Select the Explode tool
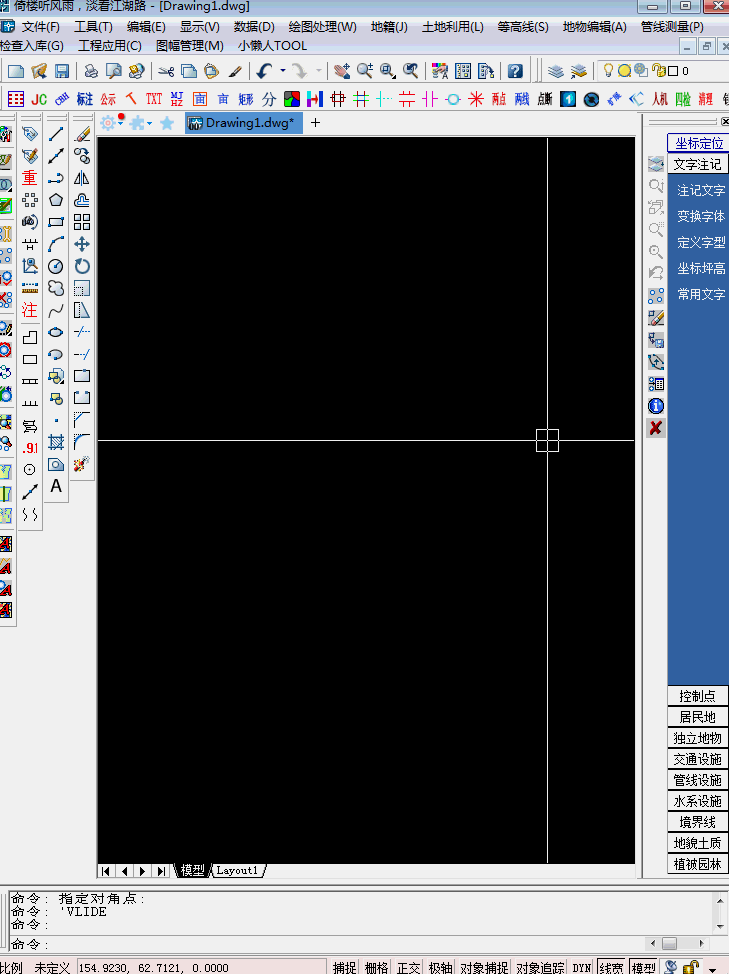The image size is (729, 974). click(x=82, y=463)
